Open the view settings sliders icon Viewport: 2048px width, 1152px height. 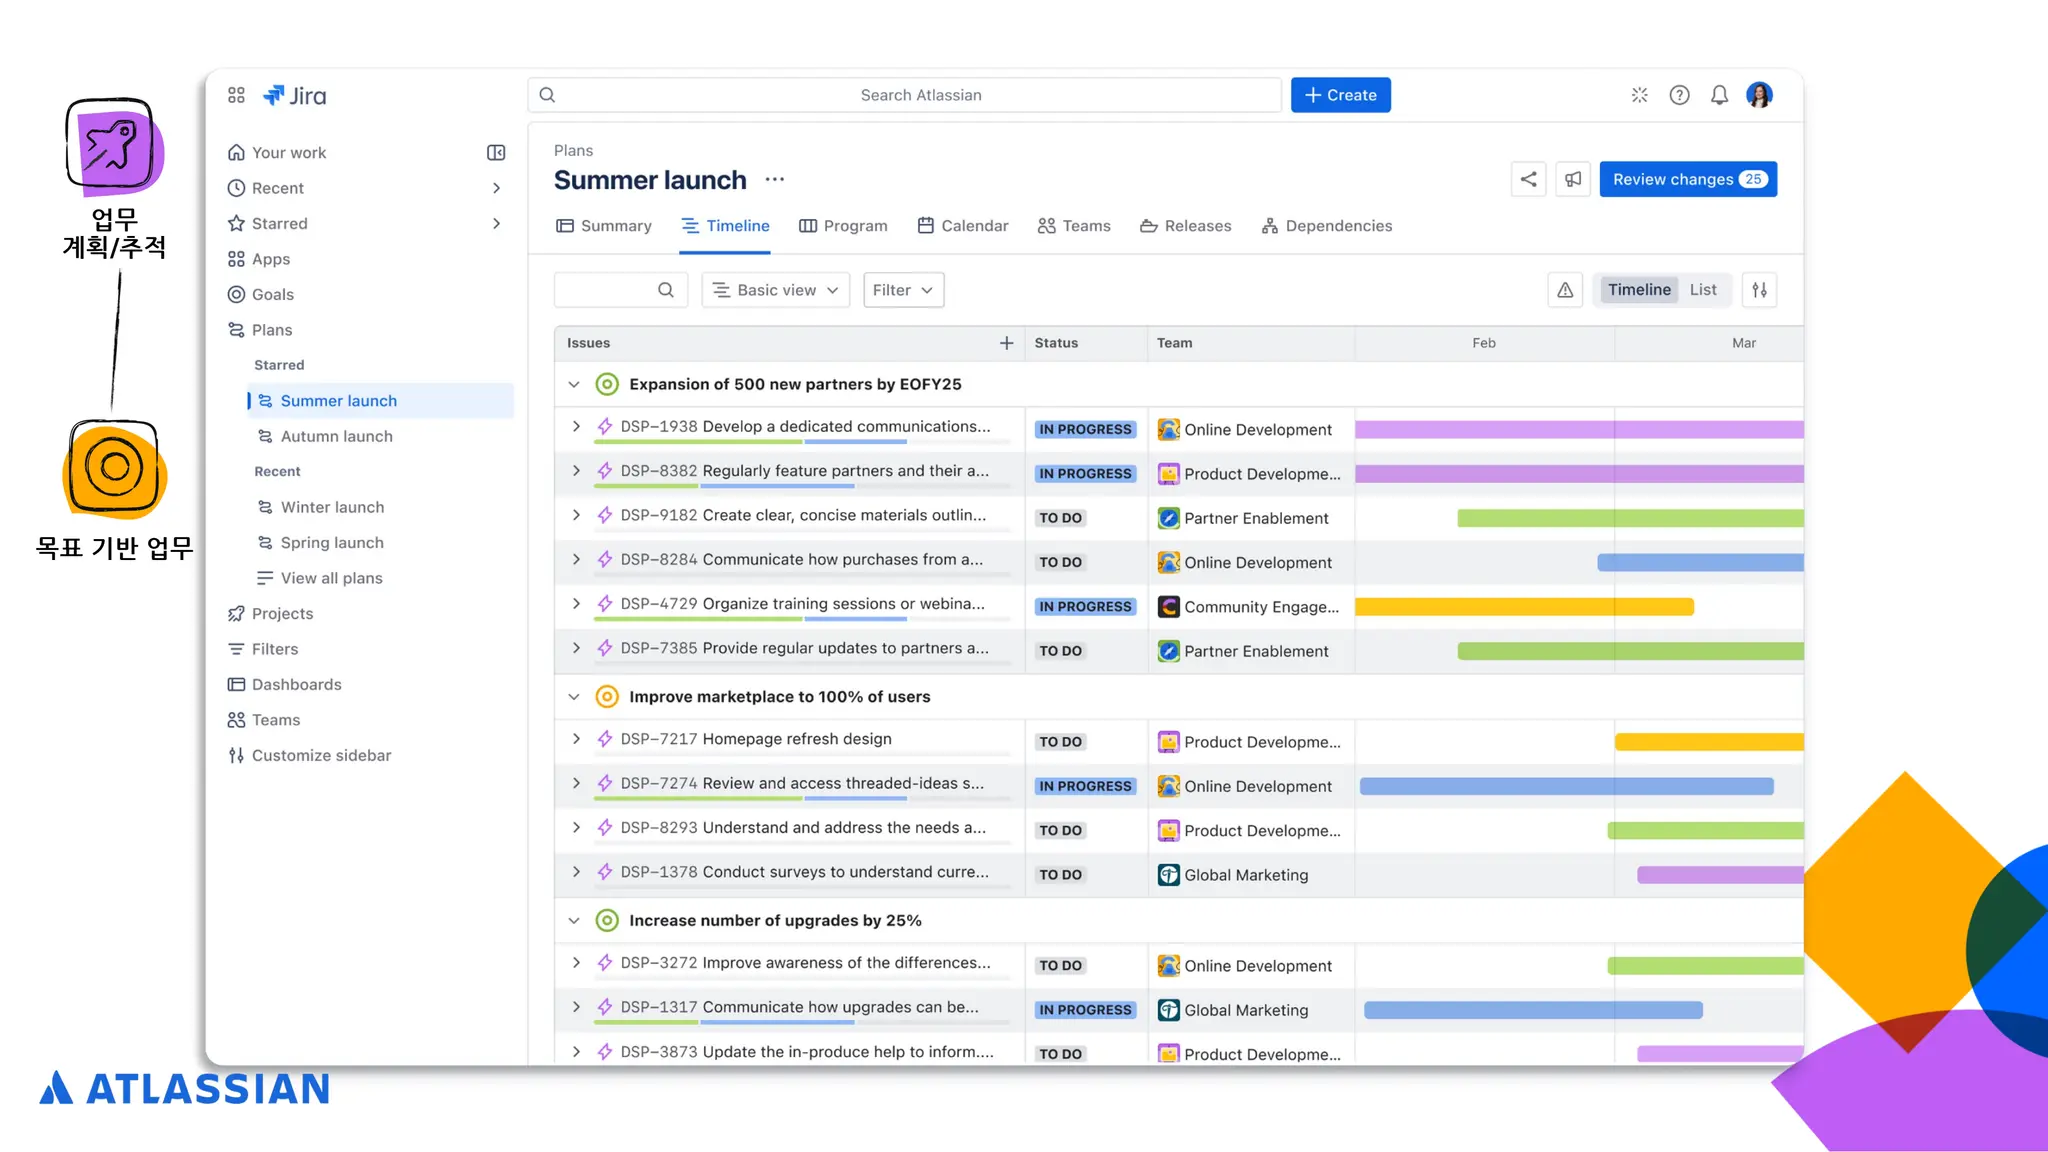click(1759, 290)
